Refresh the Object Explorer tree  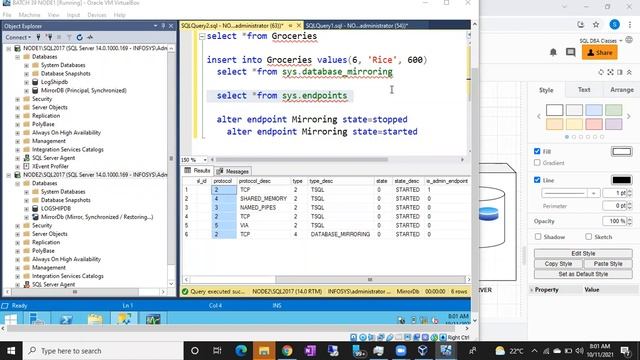(80, 37)
